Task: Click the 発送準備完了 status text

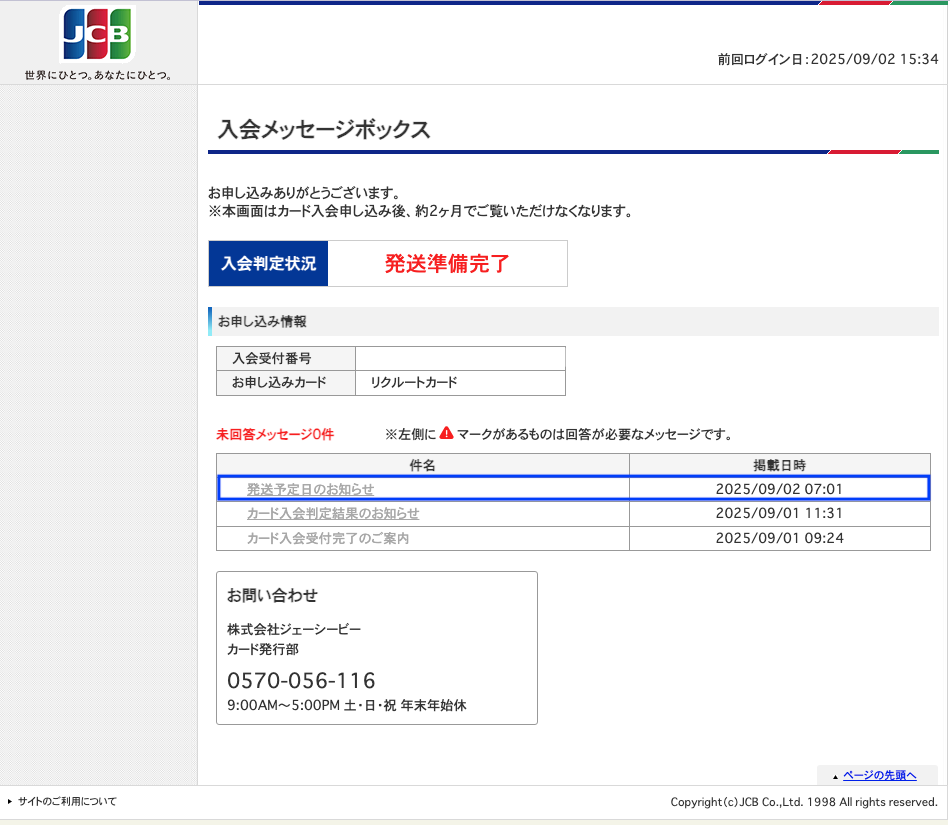Action: pyautogui.click(x=447, y=263)
